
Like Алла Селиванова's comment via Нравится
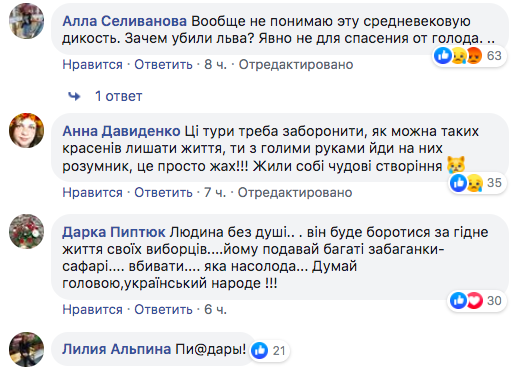click(x=92, y=64)
